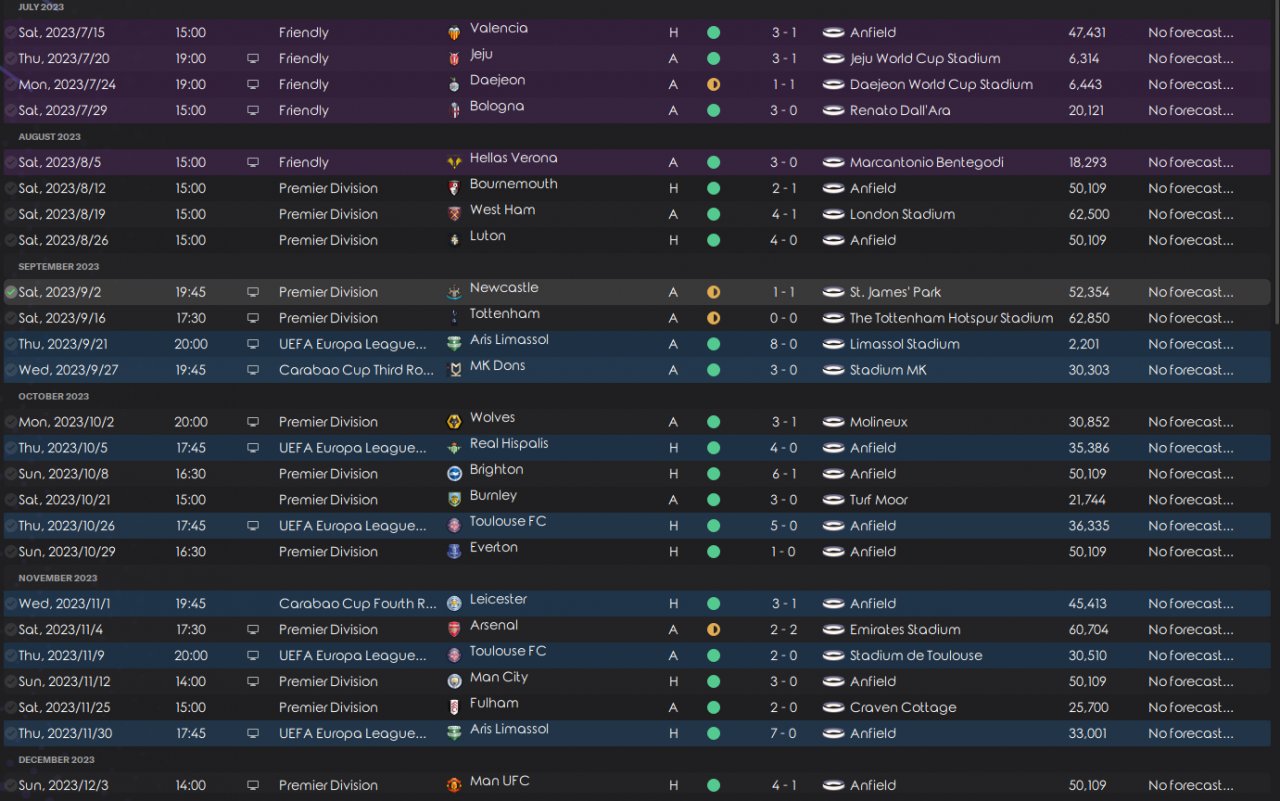
Task: Click the stadium icon next to Emirates Stadium
Action: 833,630
